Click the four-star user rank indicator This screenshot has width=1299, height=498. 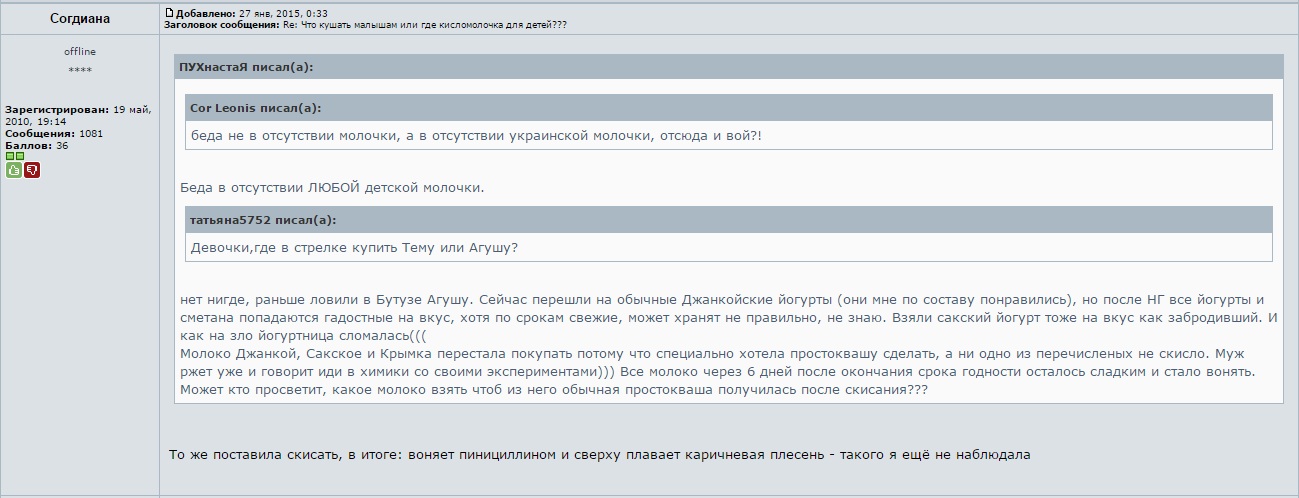80,70
